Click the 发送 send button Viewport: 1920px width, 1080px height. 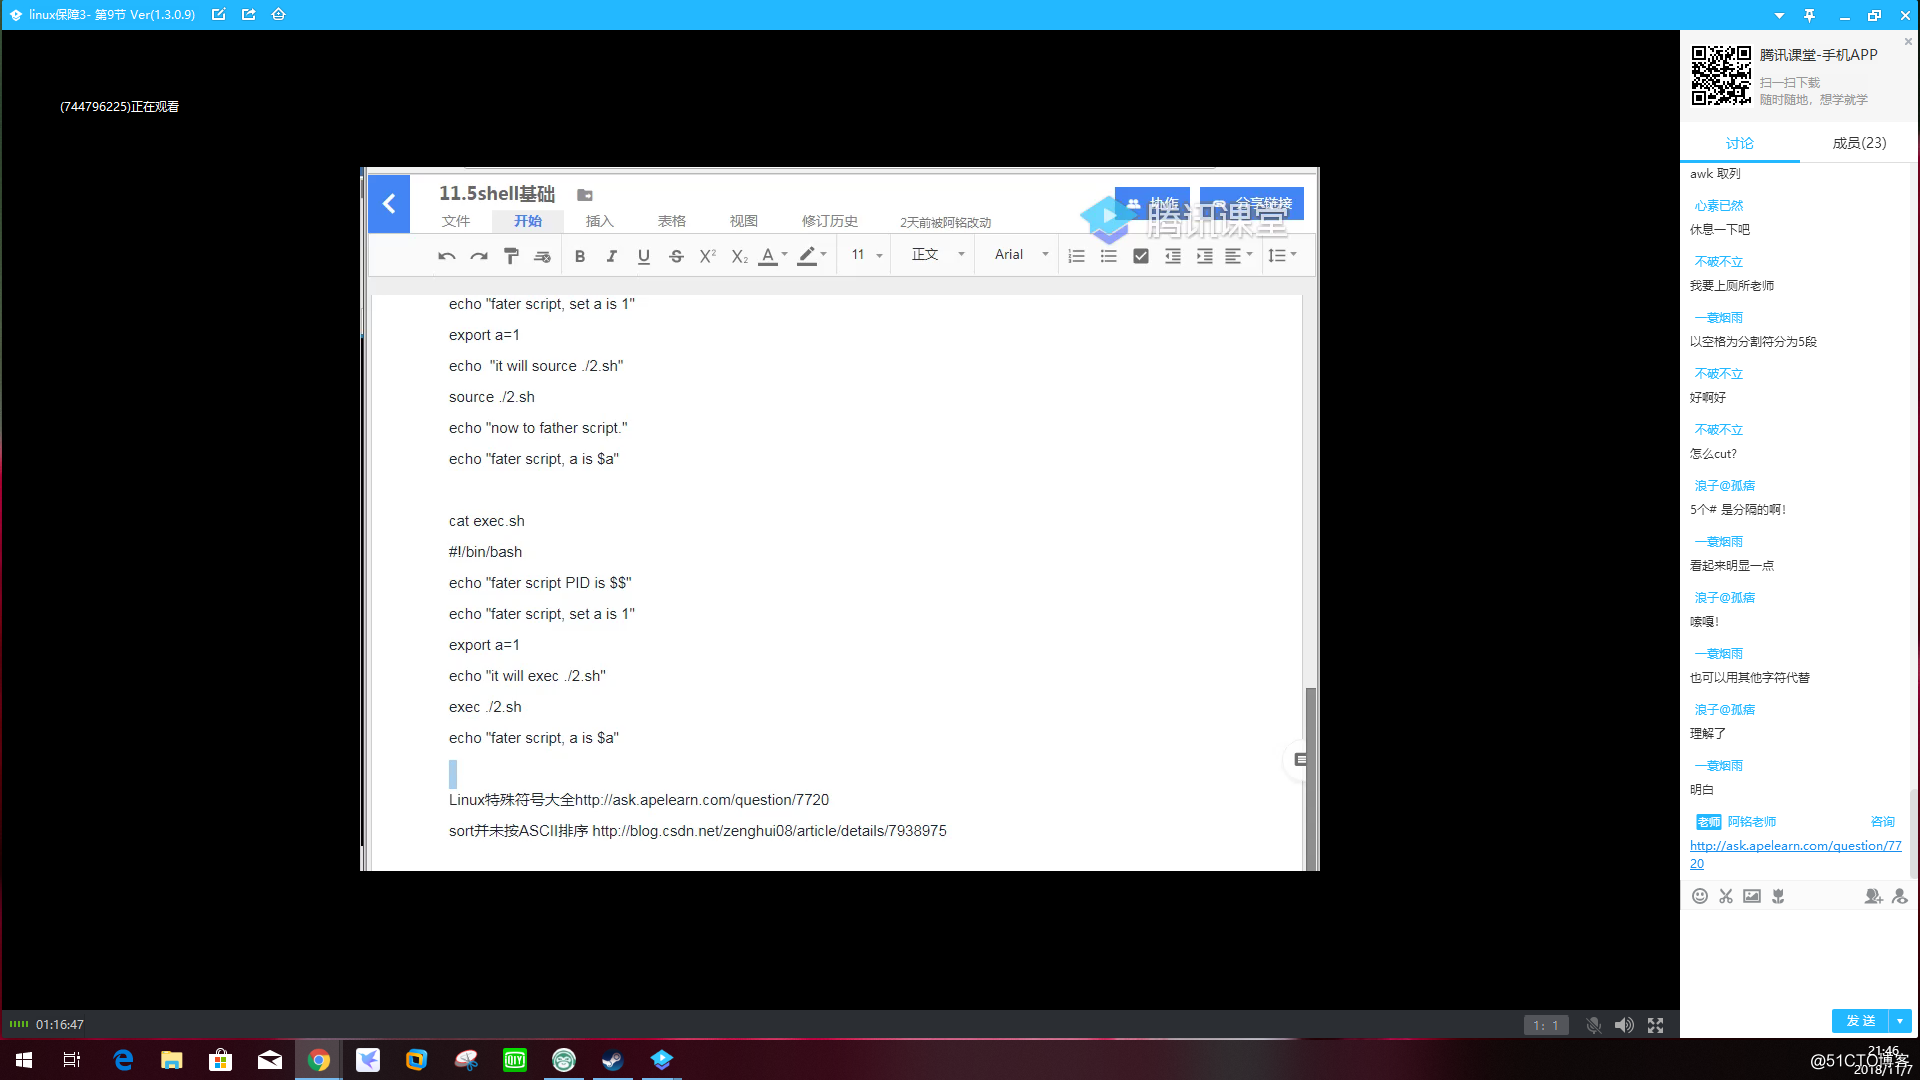(1860, 1021)
